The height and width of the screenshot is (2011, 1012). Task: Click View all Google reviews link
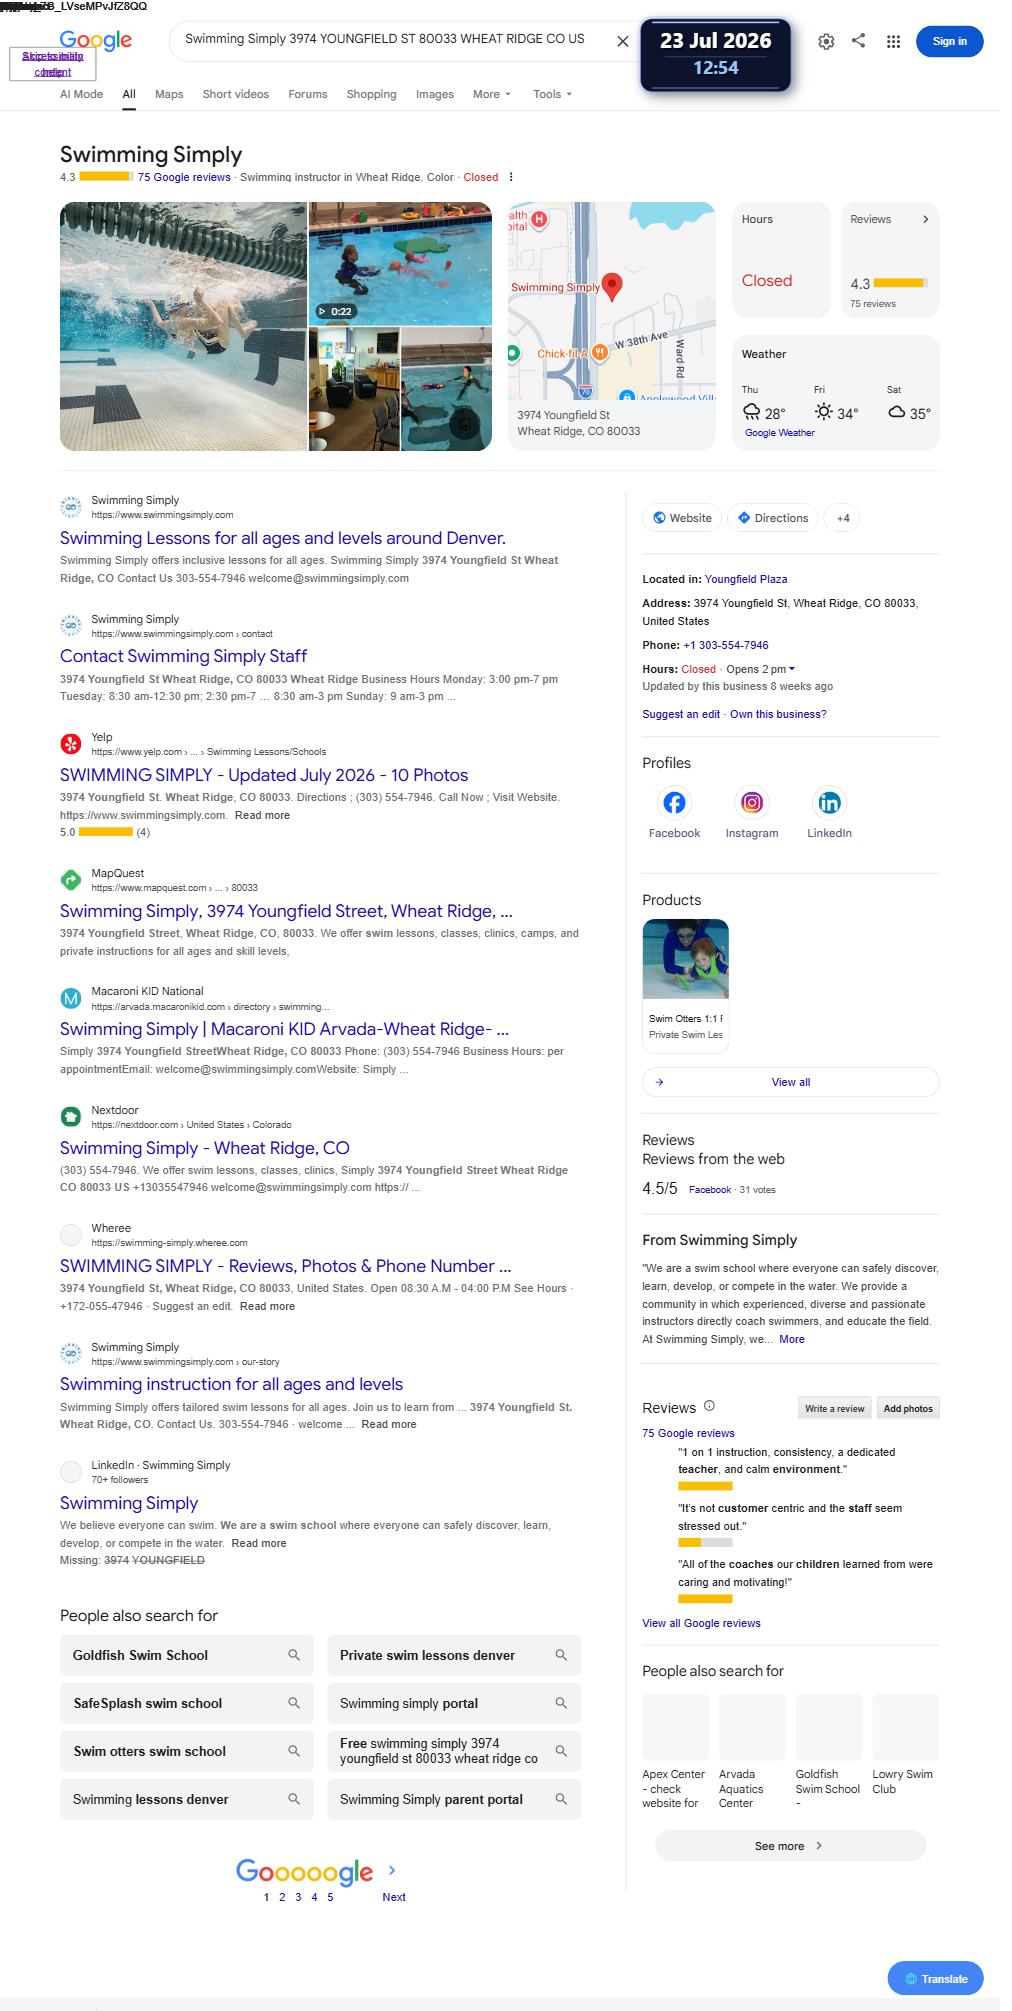[x=701, y=1623]
